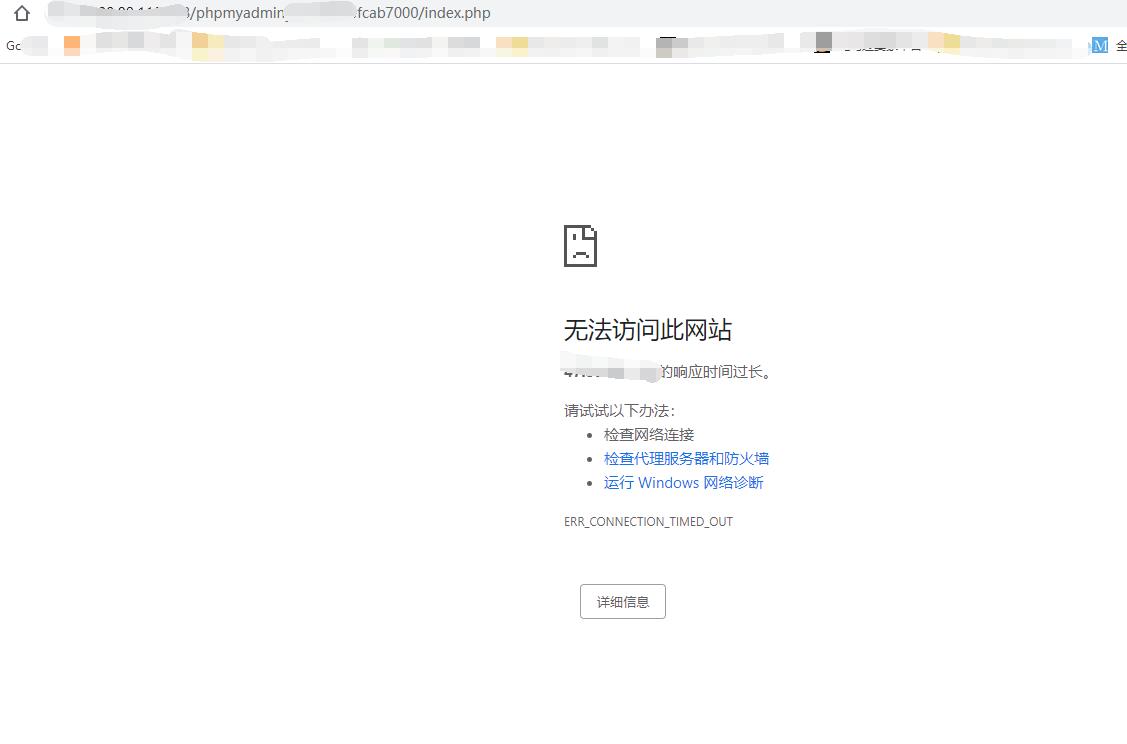Click the 运行 Windows 网络诊断 link
The width and height of the screenshot is (1127, 744).
coord(683,483)
